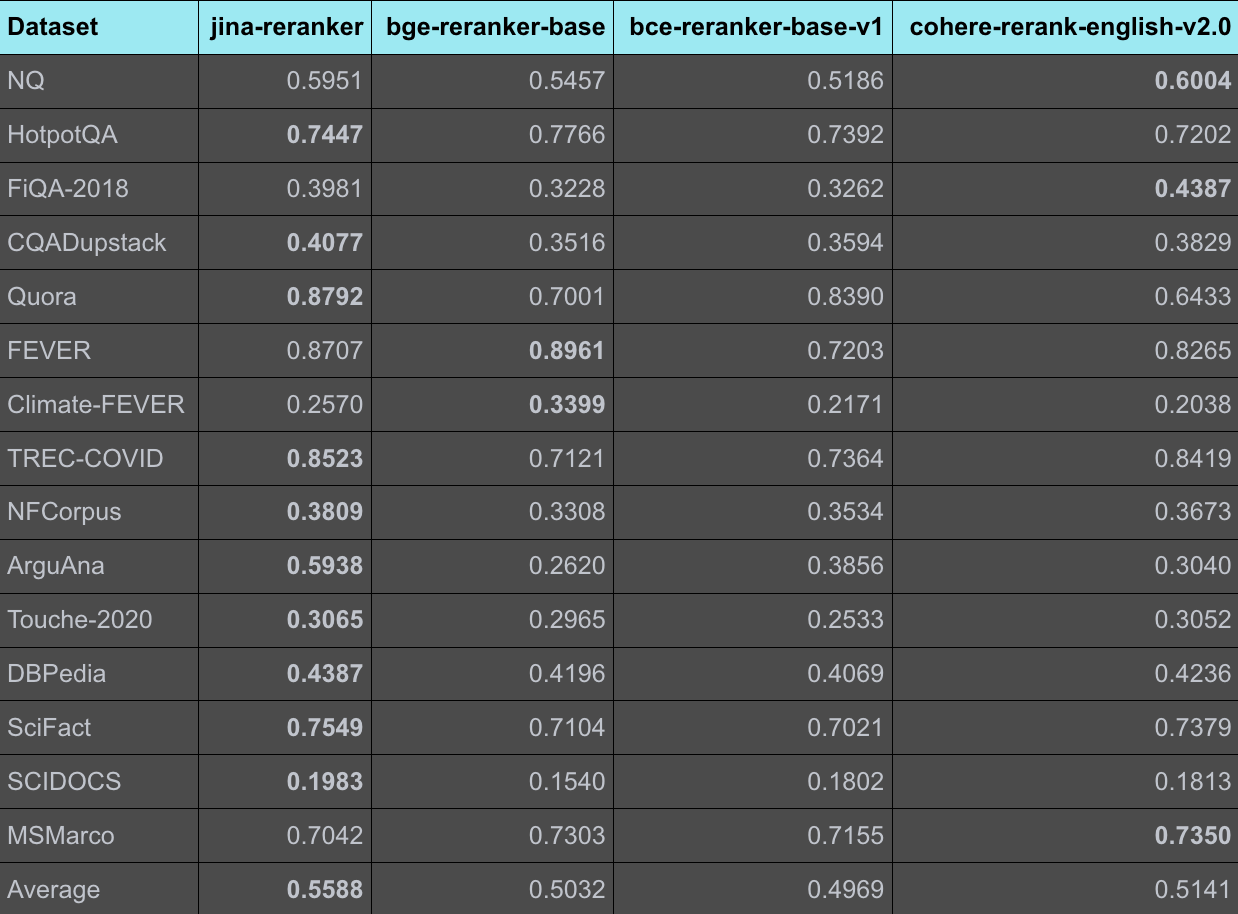The width and height of the screenshot is (1238, 914).
Task: Click the TREC-COVID row label
Action: pos(85,459)
